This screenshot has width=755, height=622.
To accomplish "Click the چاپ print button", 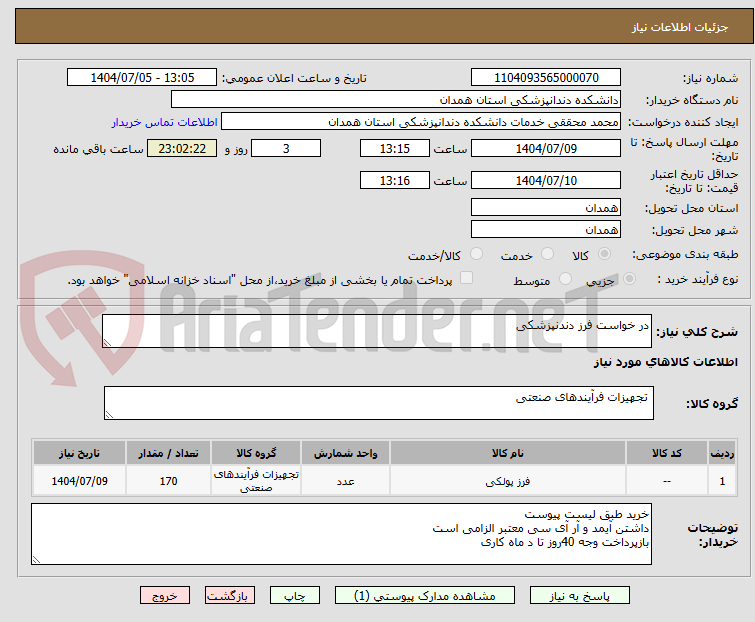I will [x=295, y=596].
